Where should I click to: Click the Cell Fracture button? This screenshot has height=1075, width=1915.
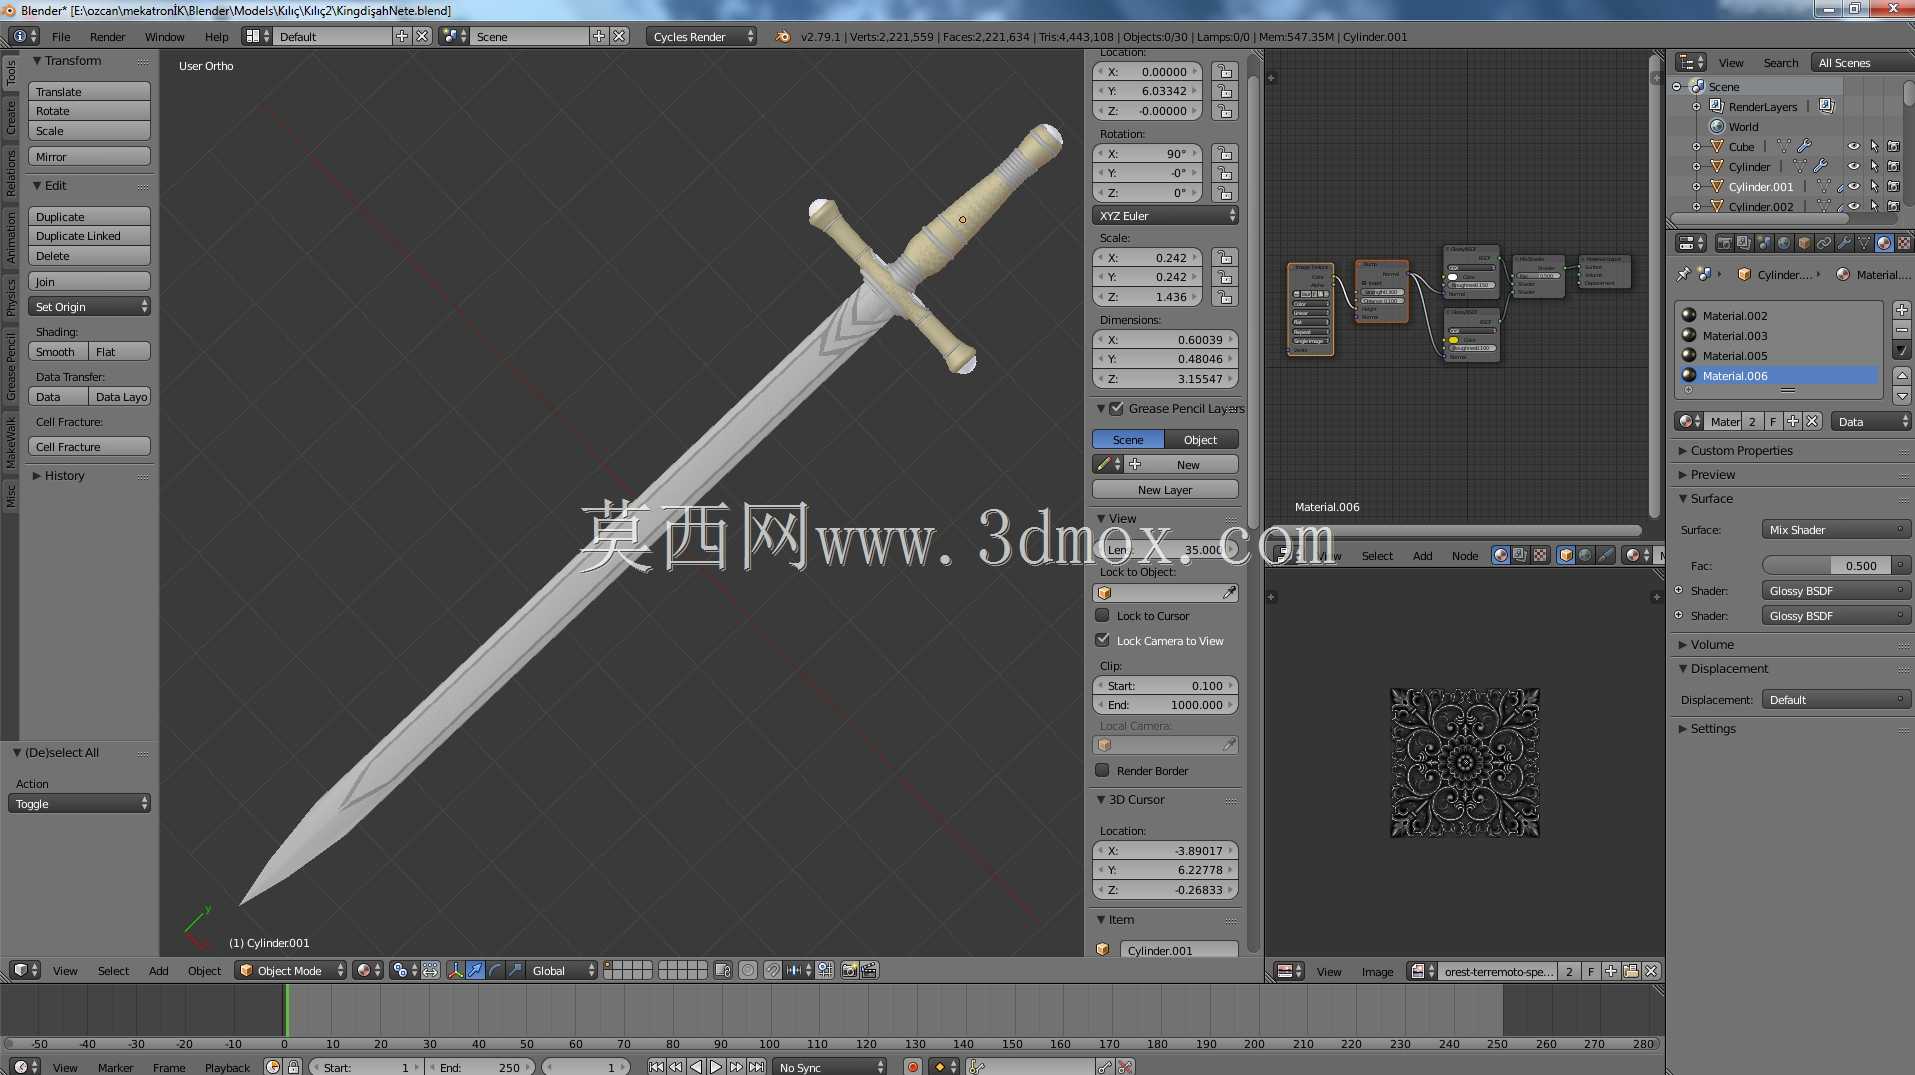[89, 446]
